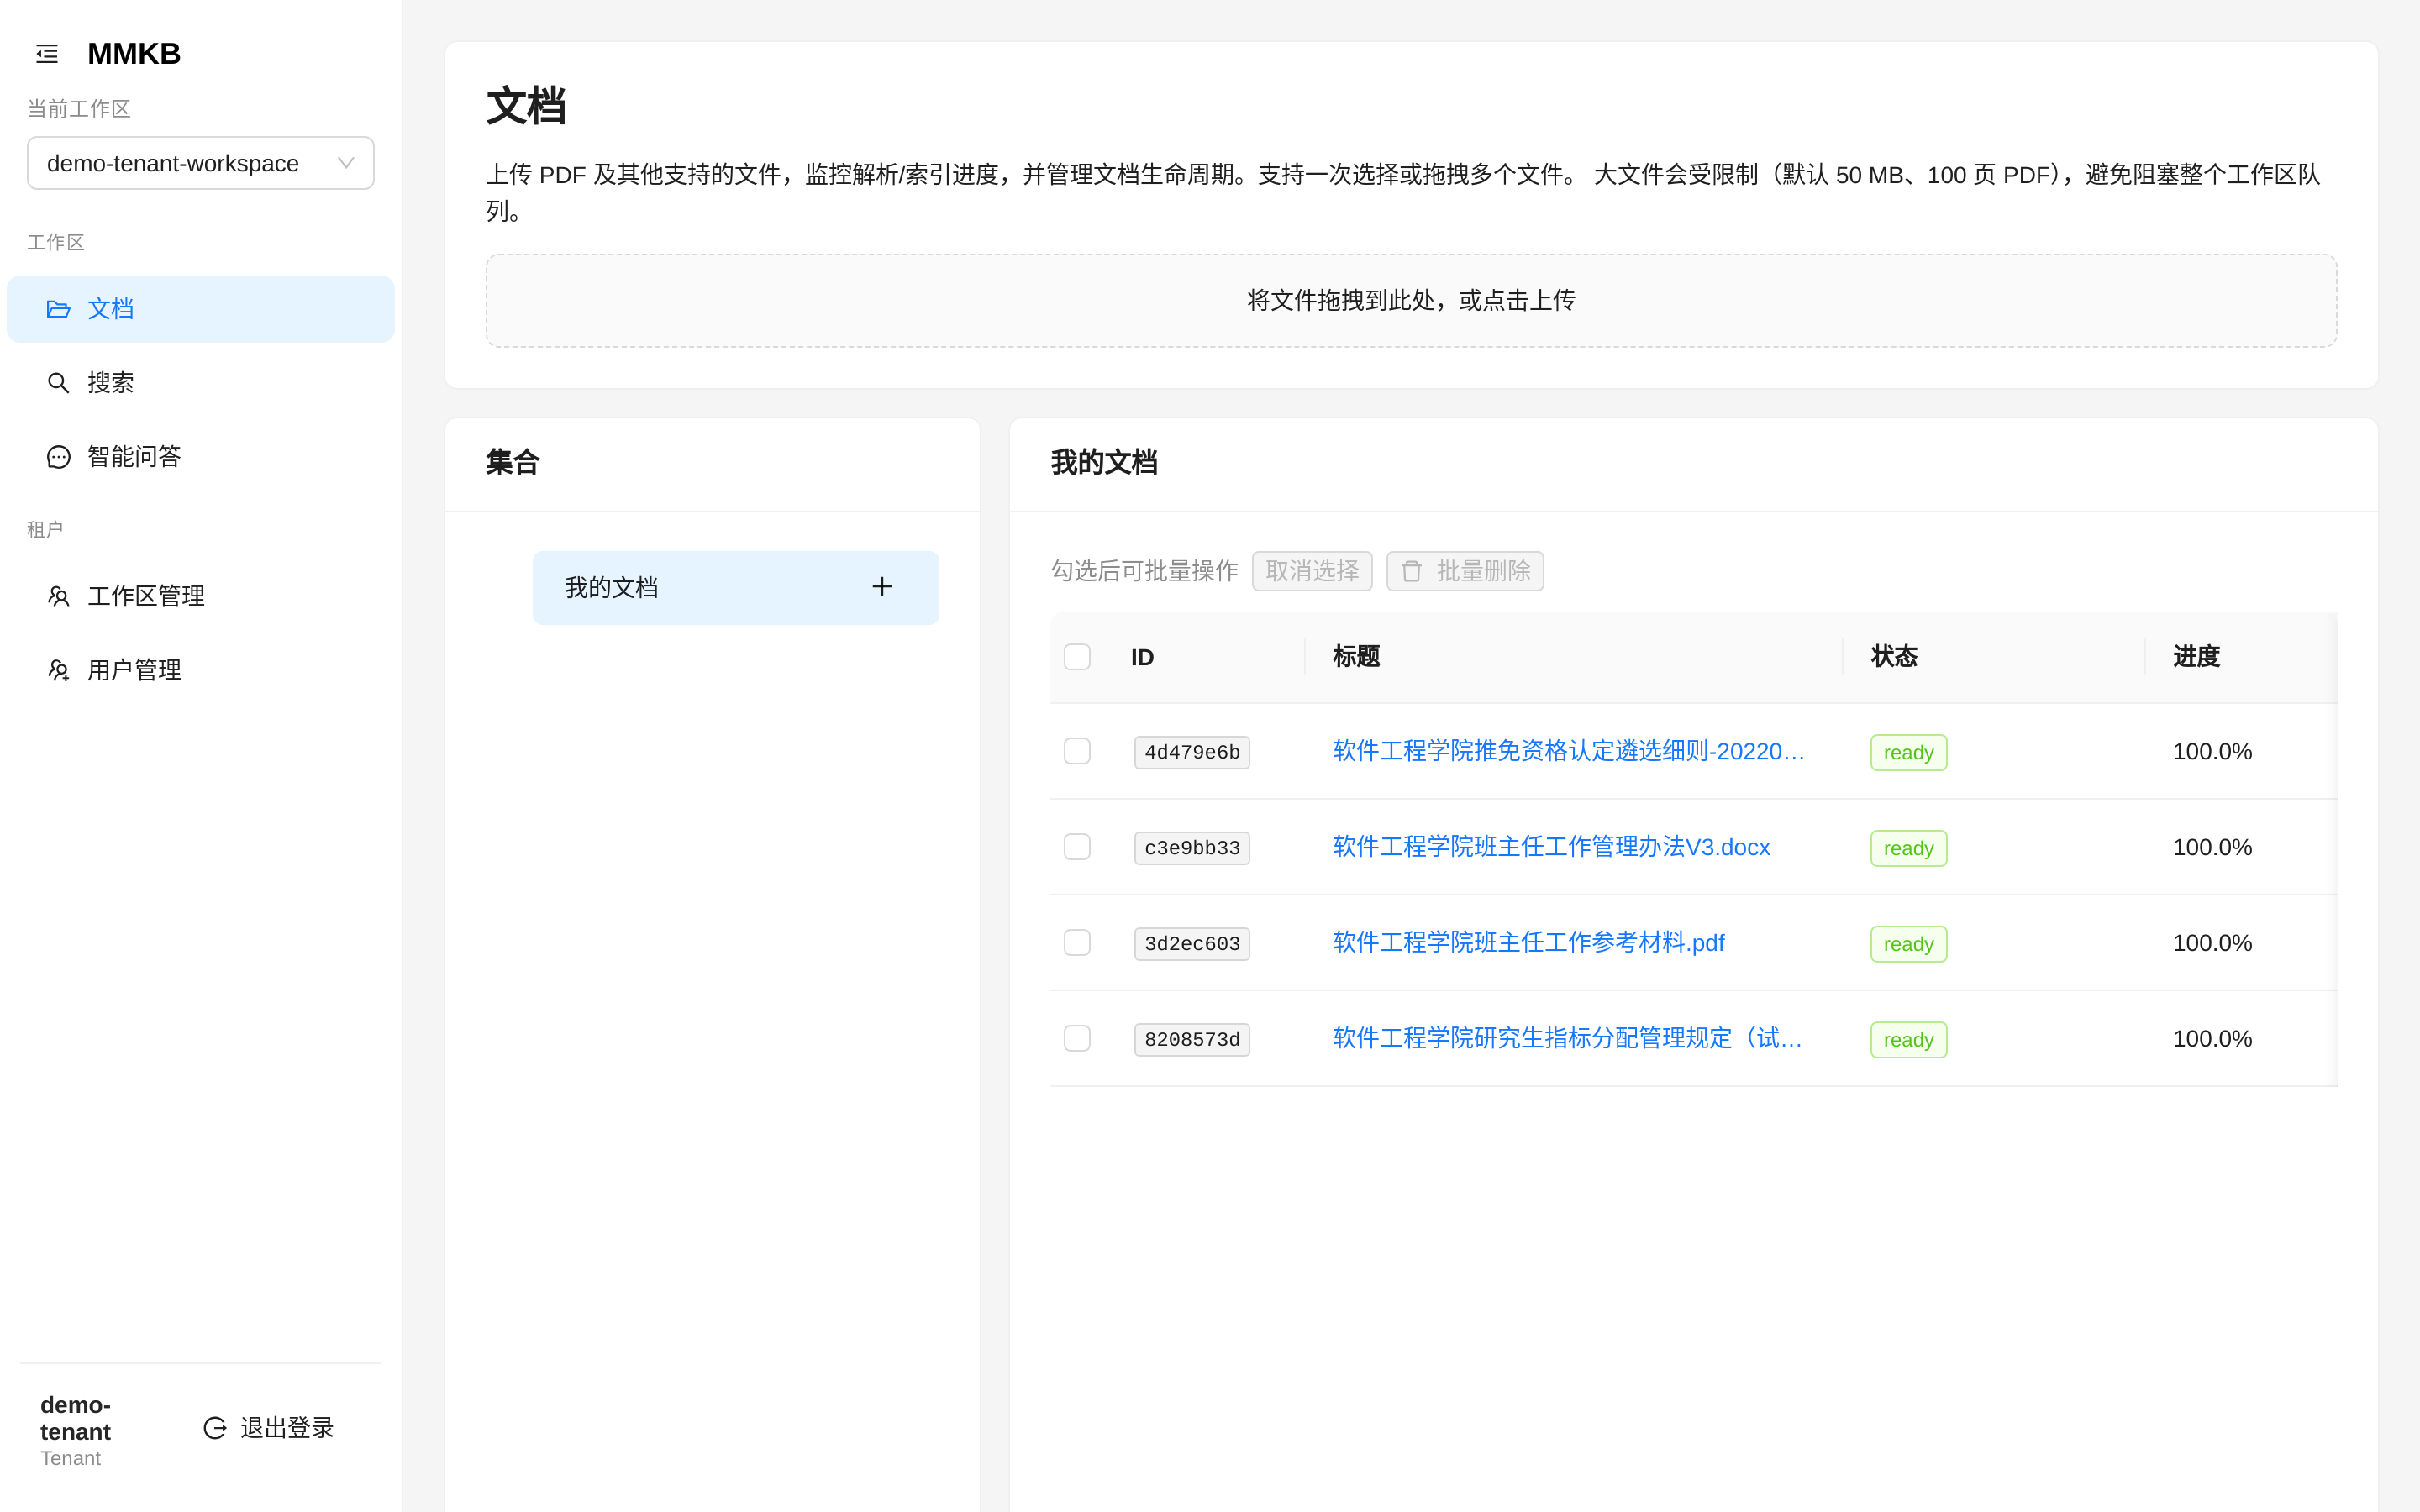The image size is (2420, 1512).
Task: Check the box for row c3e9bb33
Action: pyautogui.click(x=1077, y=847)
